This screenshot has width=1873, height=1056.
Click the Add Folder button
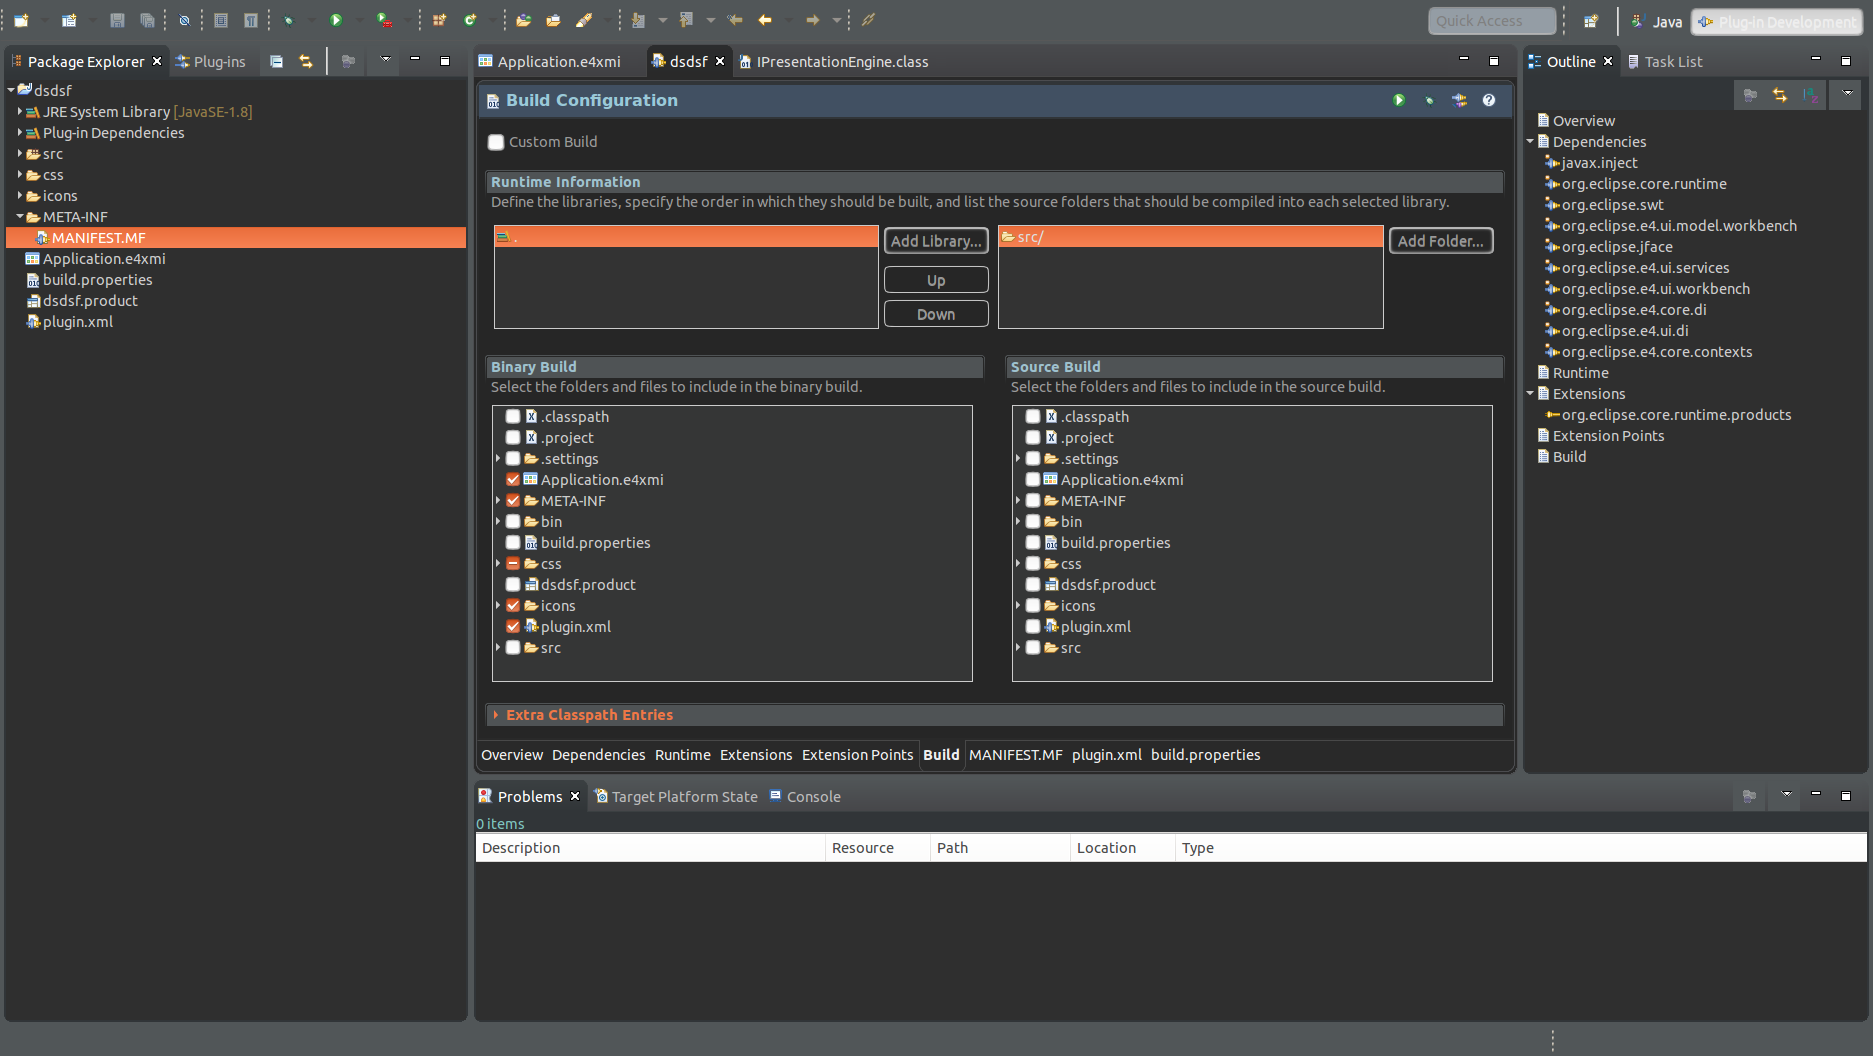(1441, 240)
